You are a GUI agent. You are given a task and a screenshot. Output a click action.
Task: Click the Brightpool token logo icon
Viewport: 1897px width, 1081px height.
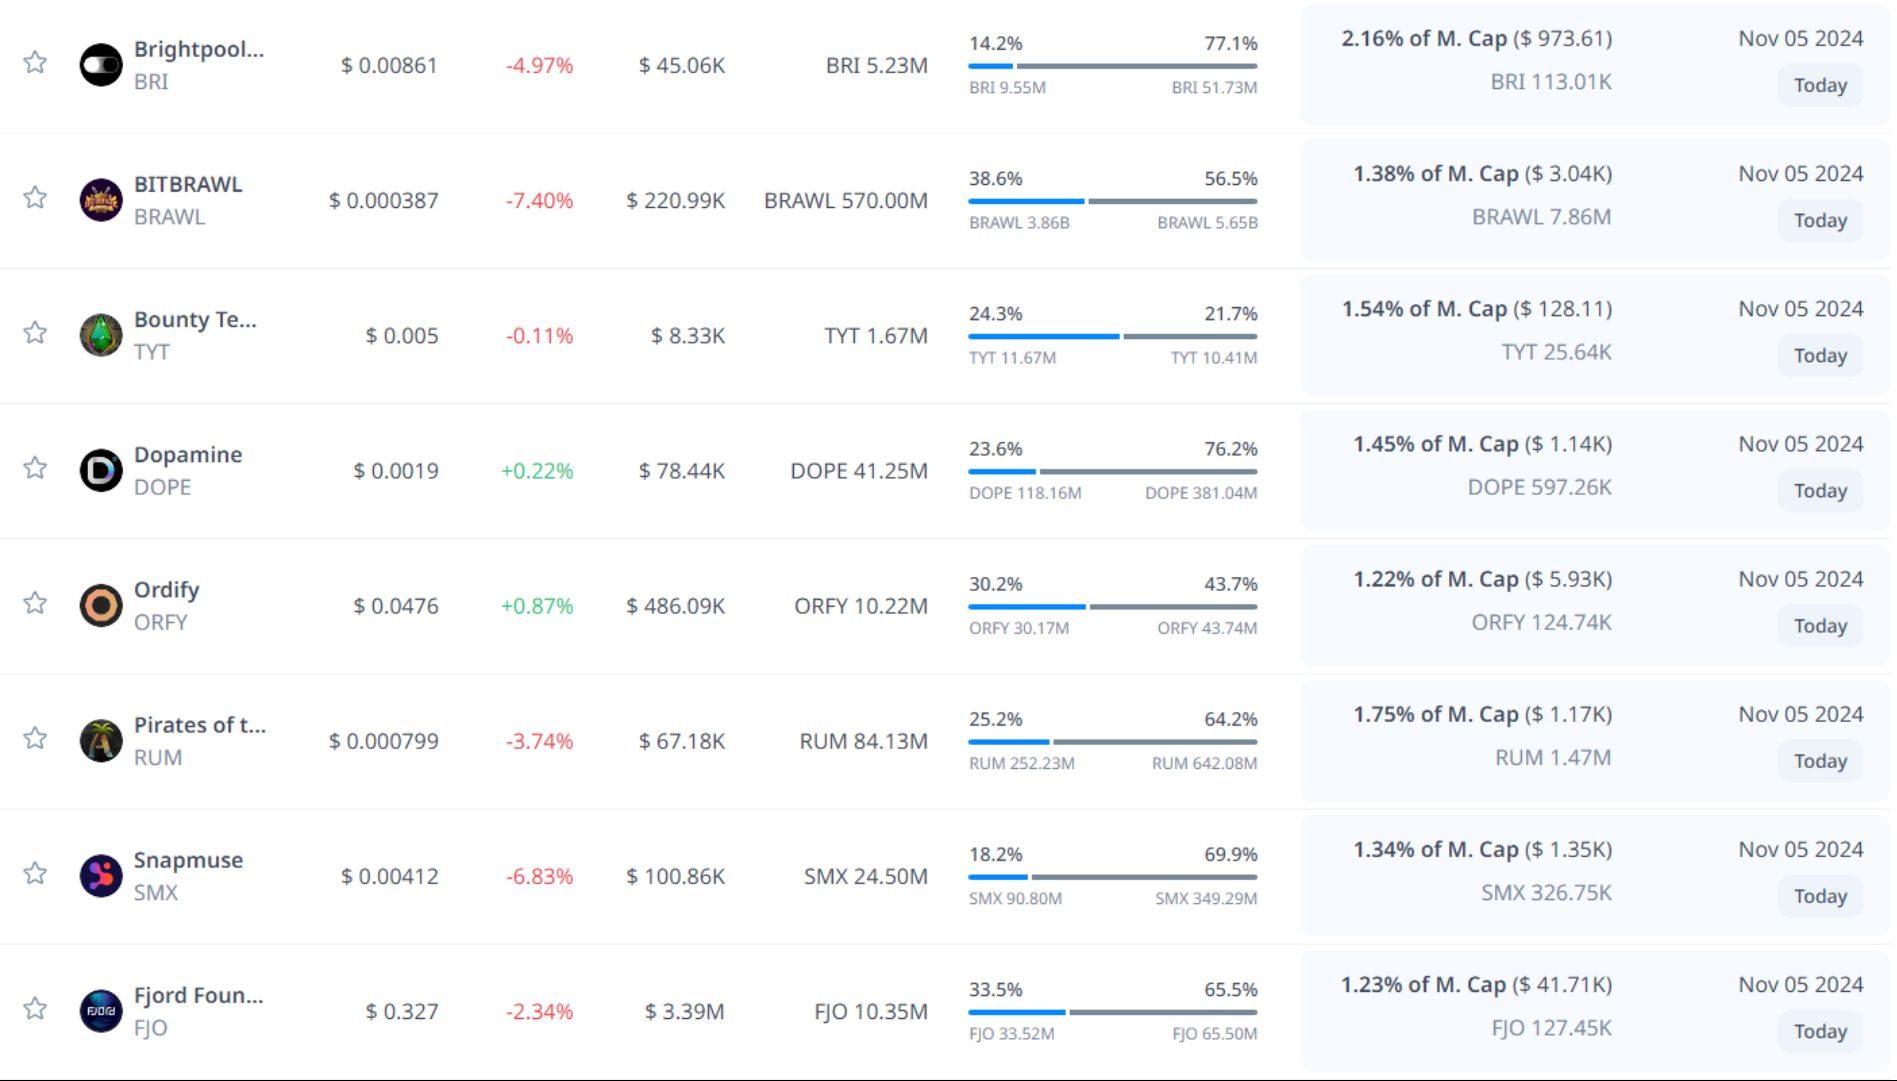point(101,65)
